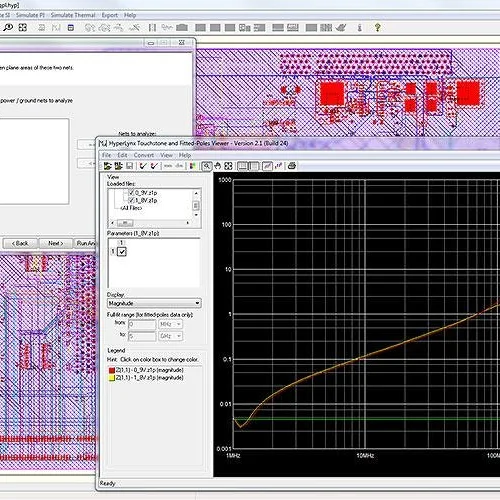Click the < Back wizard button
This screenshot has width=500, height=500.
click(x=20, y=243)
